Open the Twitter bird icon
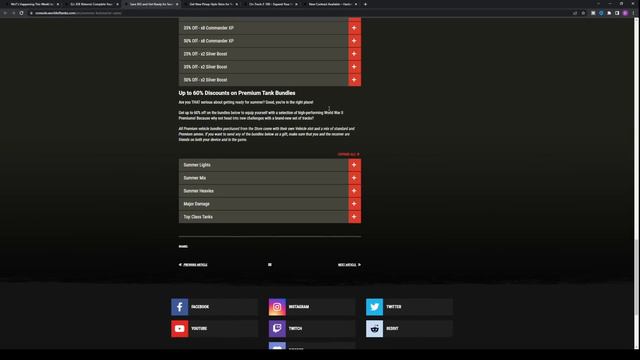Screen dimensions: 640x360 (x=374, y=307)
